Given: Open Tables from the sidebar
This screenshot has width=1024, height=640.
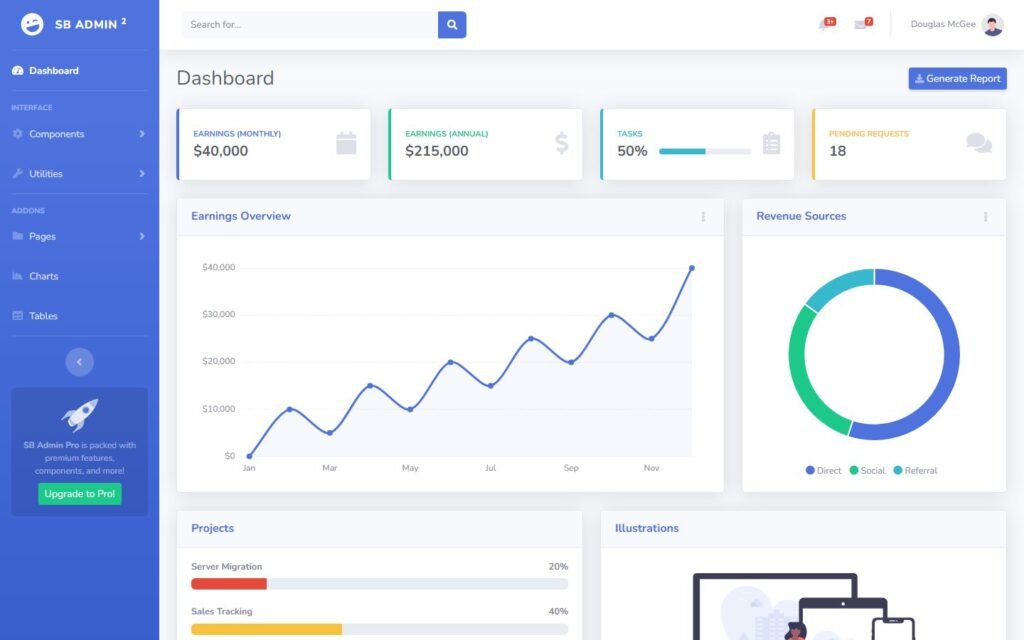Looking at the screenshot, I should pos(80,316).
